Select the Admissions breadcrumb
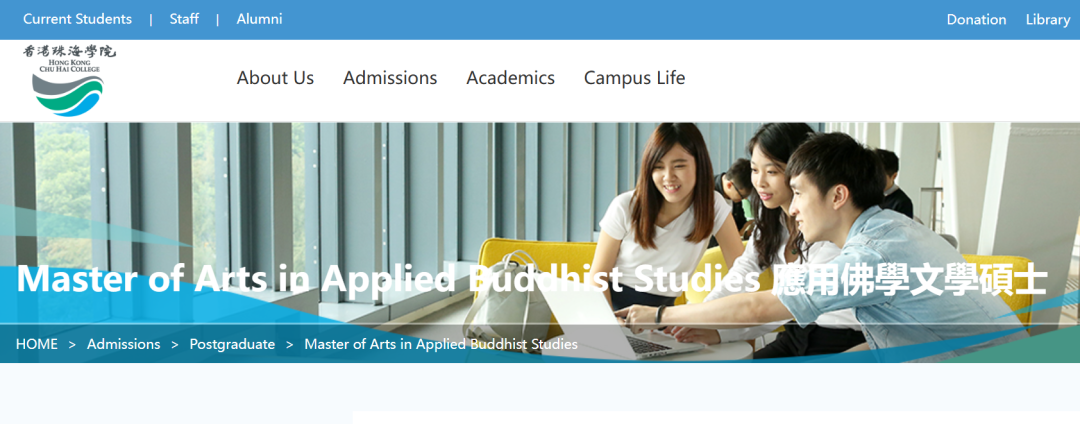Image resolution: width=1080 pixels, height=424 pixels. click(123, 344)
